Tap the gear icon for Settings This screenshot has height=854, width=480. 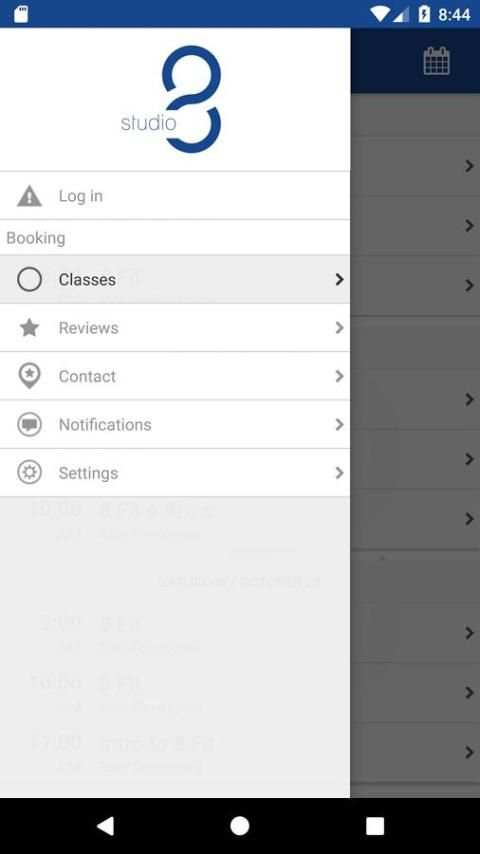[29, 472]
